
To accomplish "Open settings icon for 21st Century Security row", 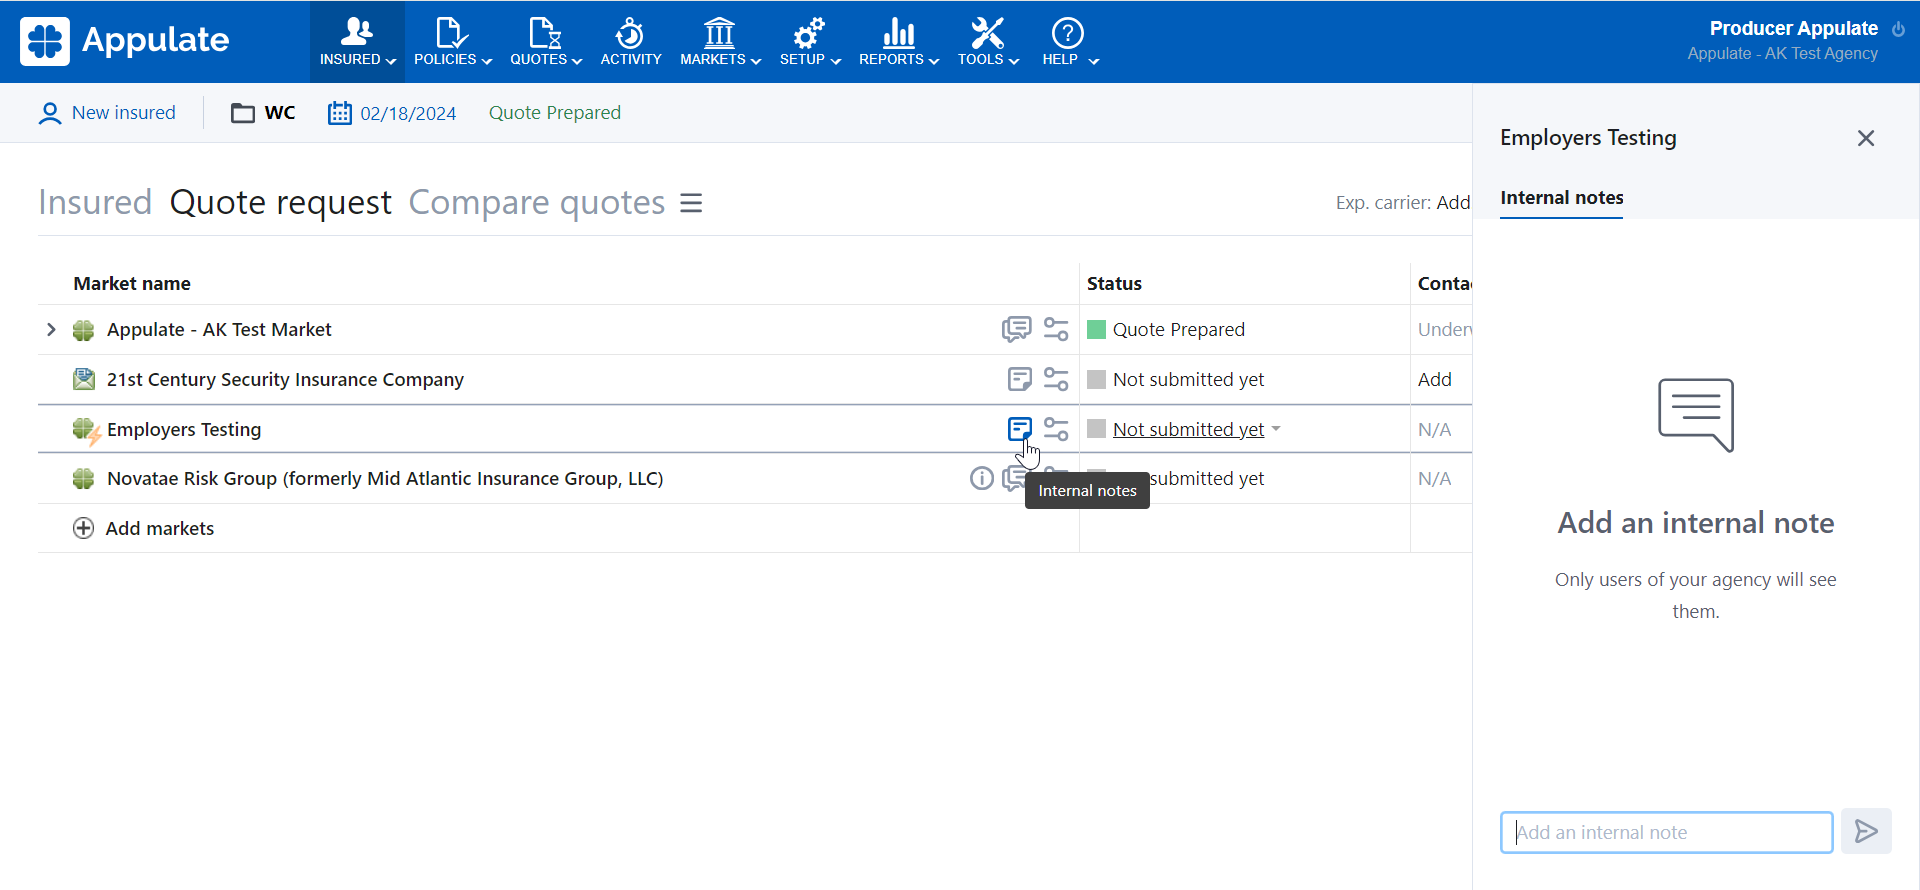I will point(1056,379).
